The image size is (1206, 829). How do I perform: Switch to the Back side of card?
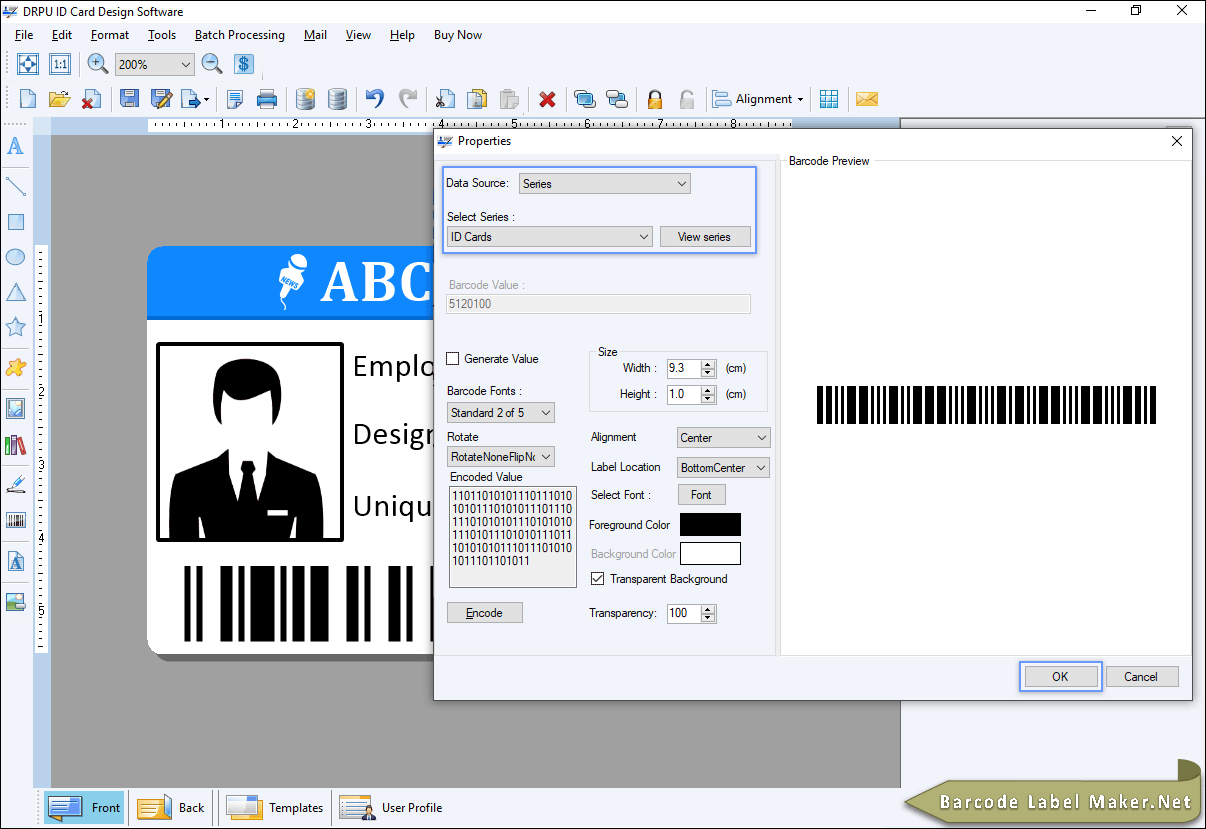171,808
